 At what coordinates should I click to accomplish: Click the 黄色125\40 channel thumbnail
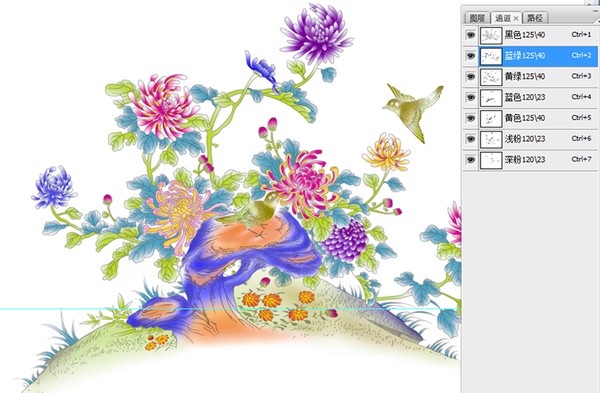[x=491, y=118]
